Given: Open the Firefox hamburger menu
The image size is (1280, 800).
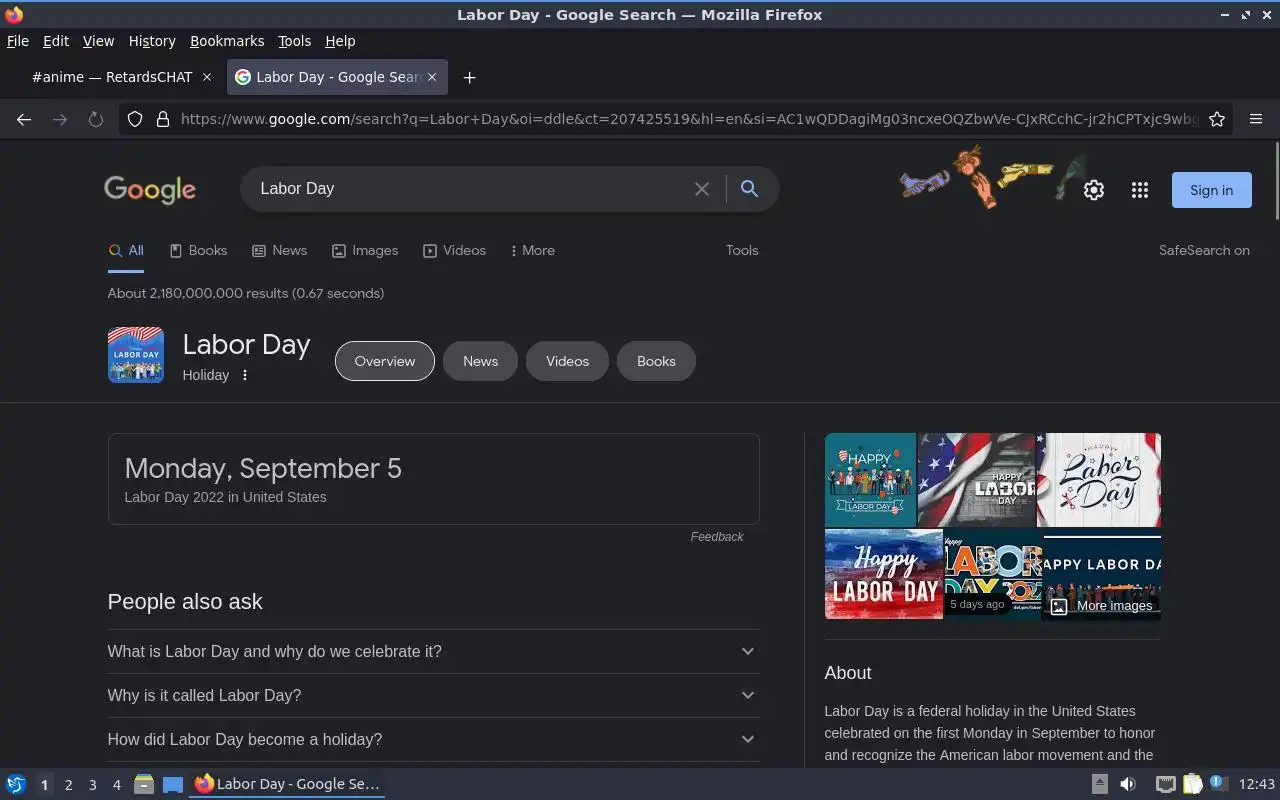Looking at the screenshot, I should click(x=1256, y=119).
